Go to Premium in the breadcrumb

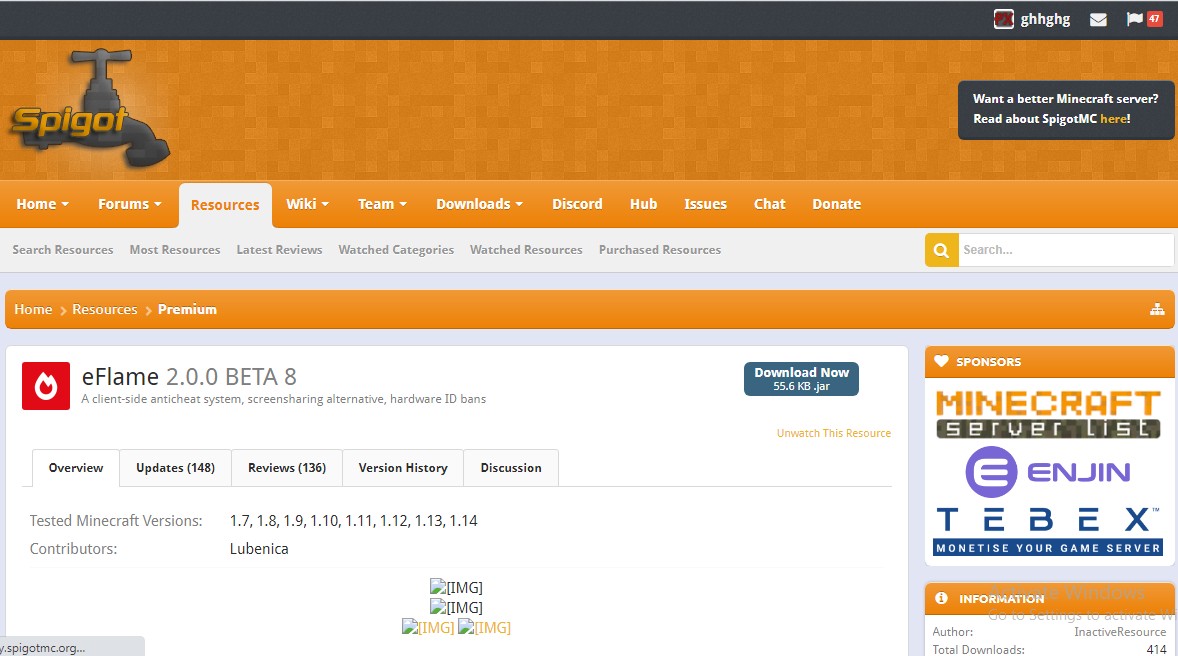click(187, 310)
